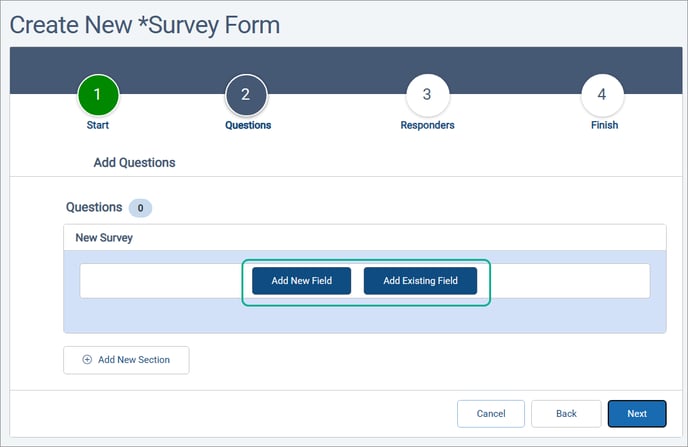Click the questions count badge showing 0
The height and width of the screenshot is (447, 688).
pyautogui.click(x=140, y=208)
